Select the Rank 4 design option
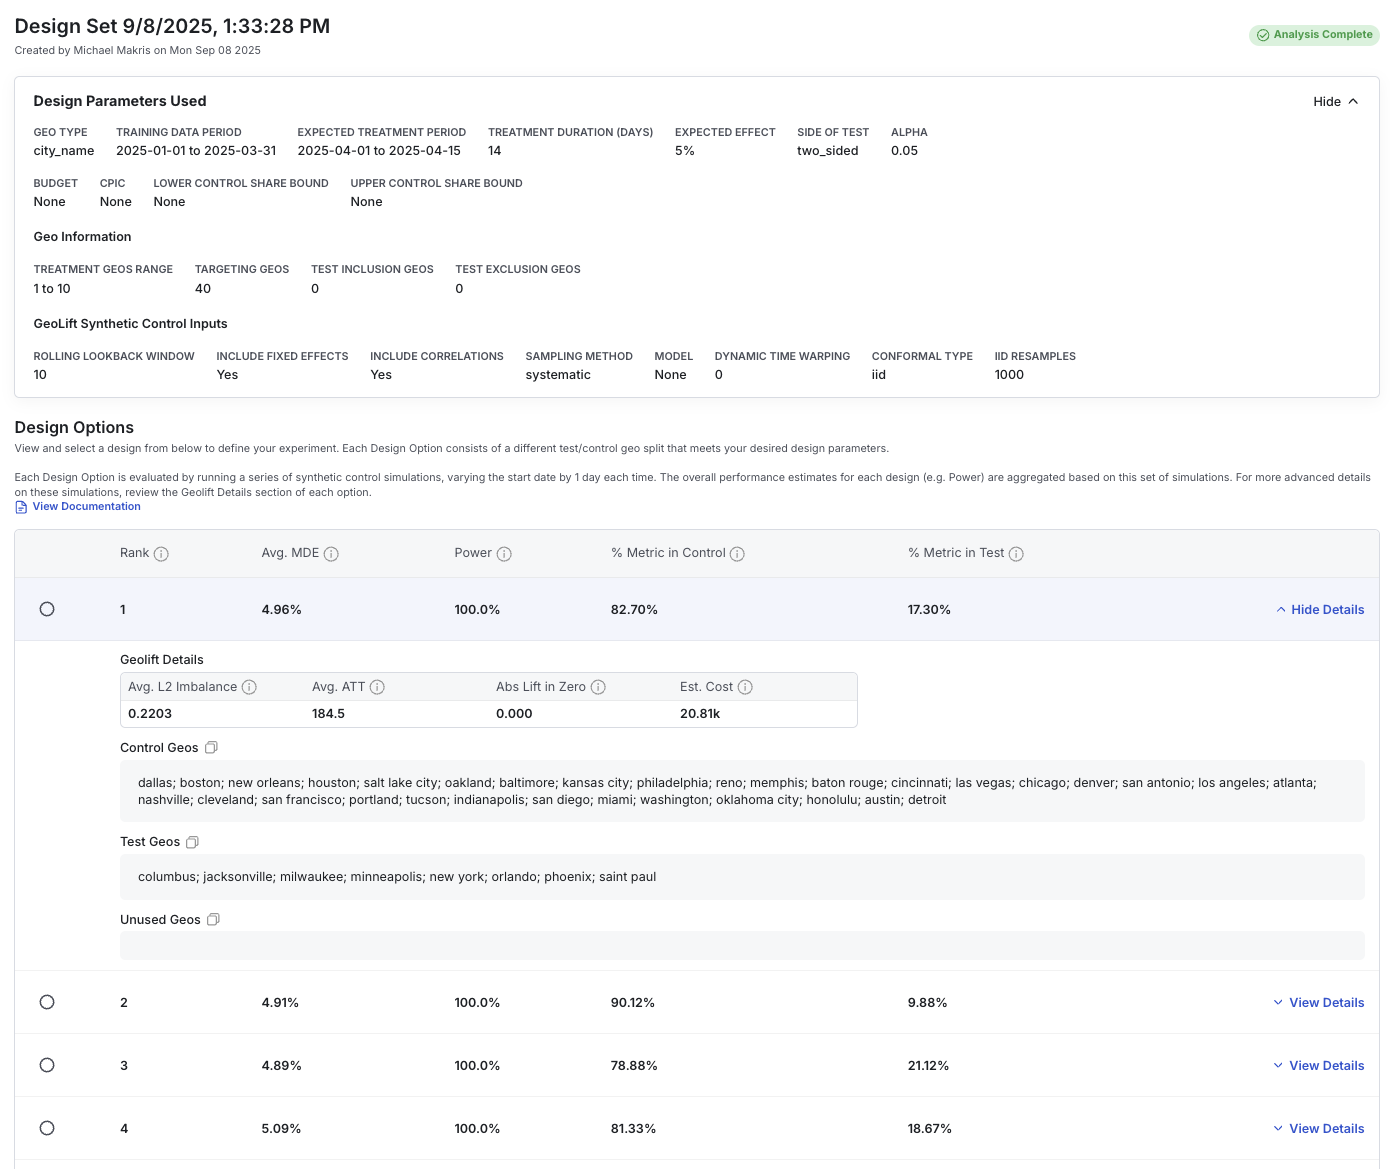Image resolution: width=1390 pixels, height=1169 pixels. coord(47,1127)
